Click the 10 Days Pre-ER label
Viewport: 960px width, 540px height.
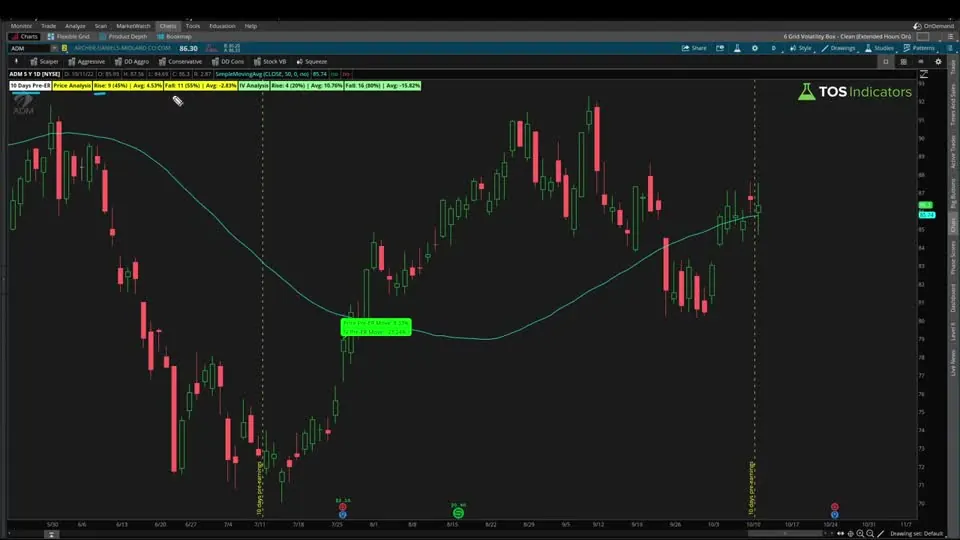click(x=30, y=86)
